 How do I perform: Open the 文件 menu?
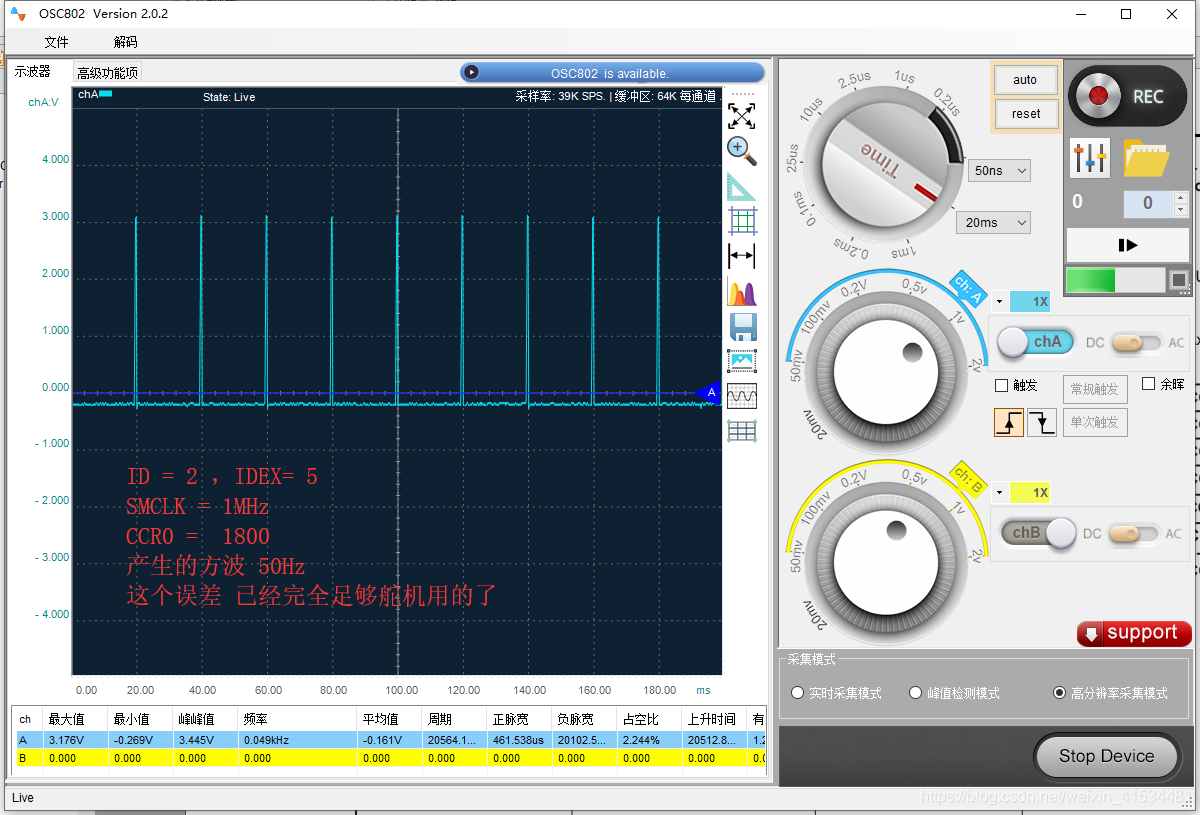(56, 42)
